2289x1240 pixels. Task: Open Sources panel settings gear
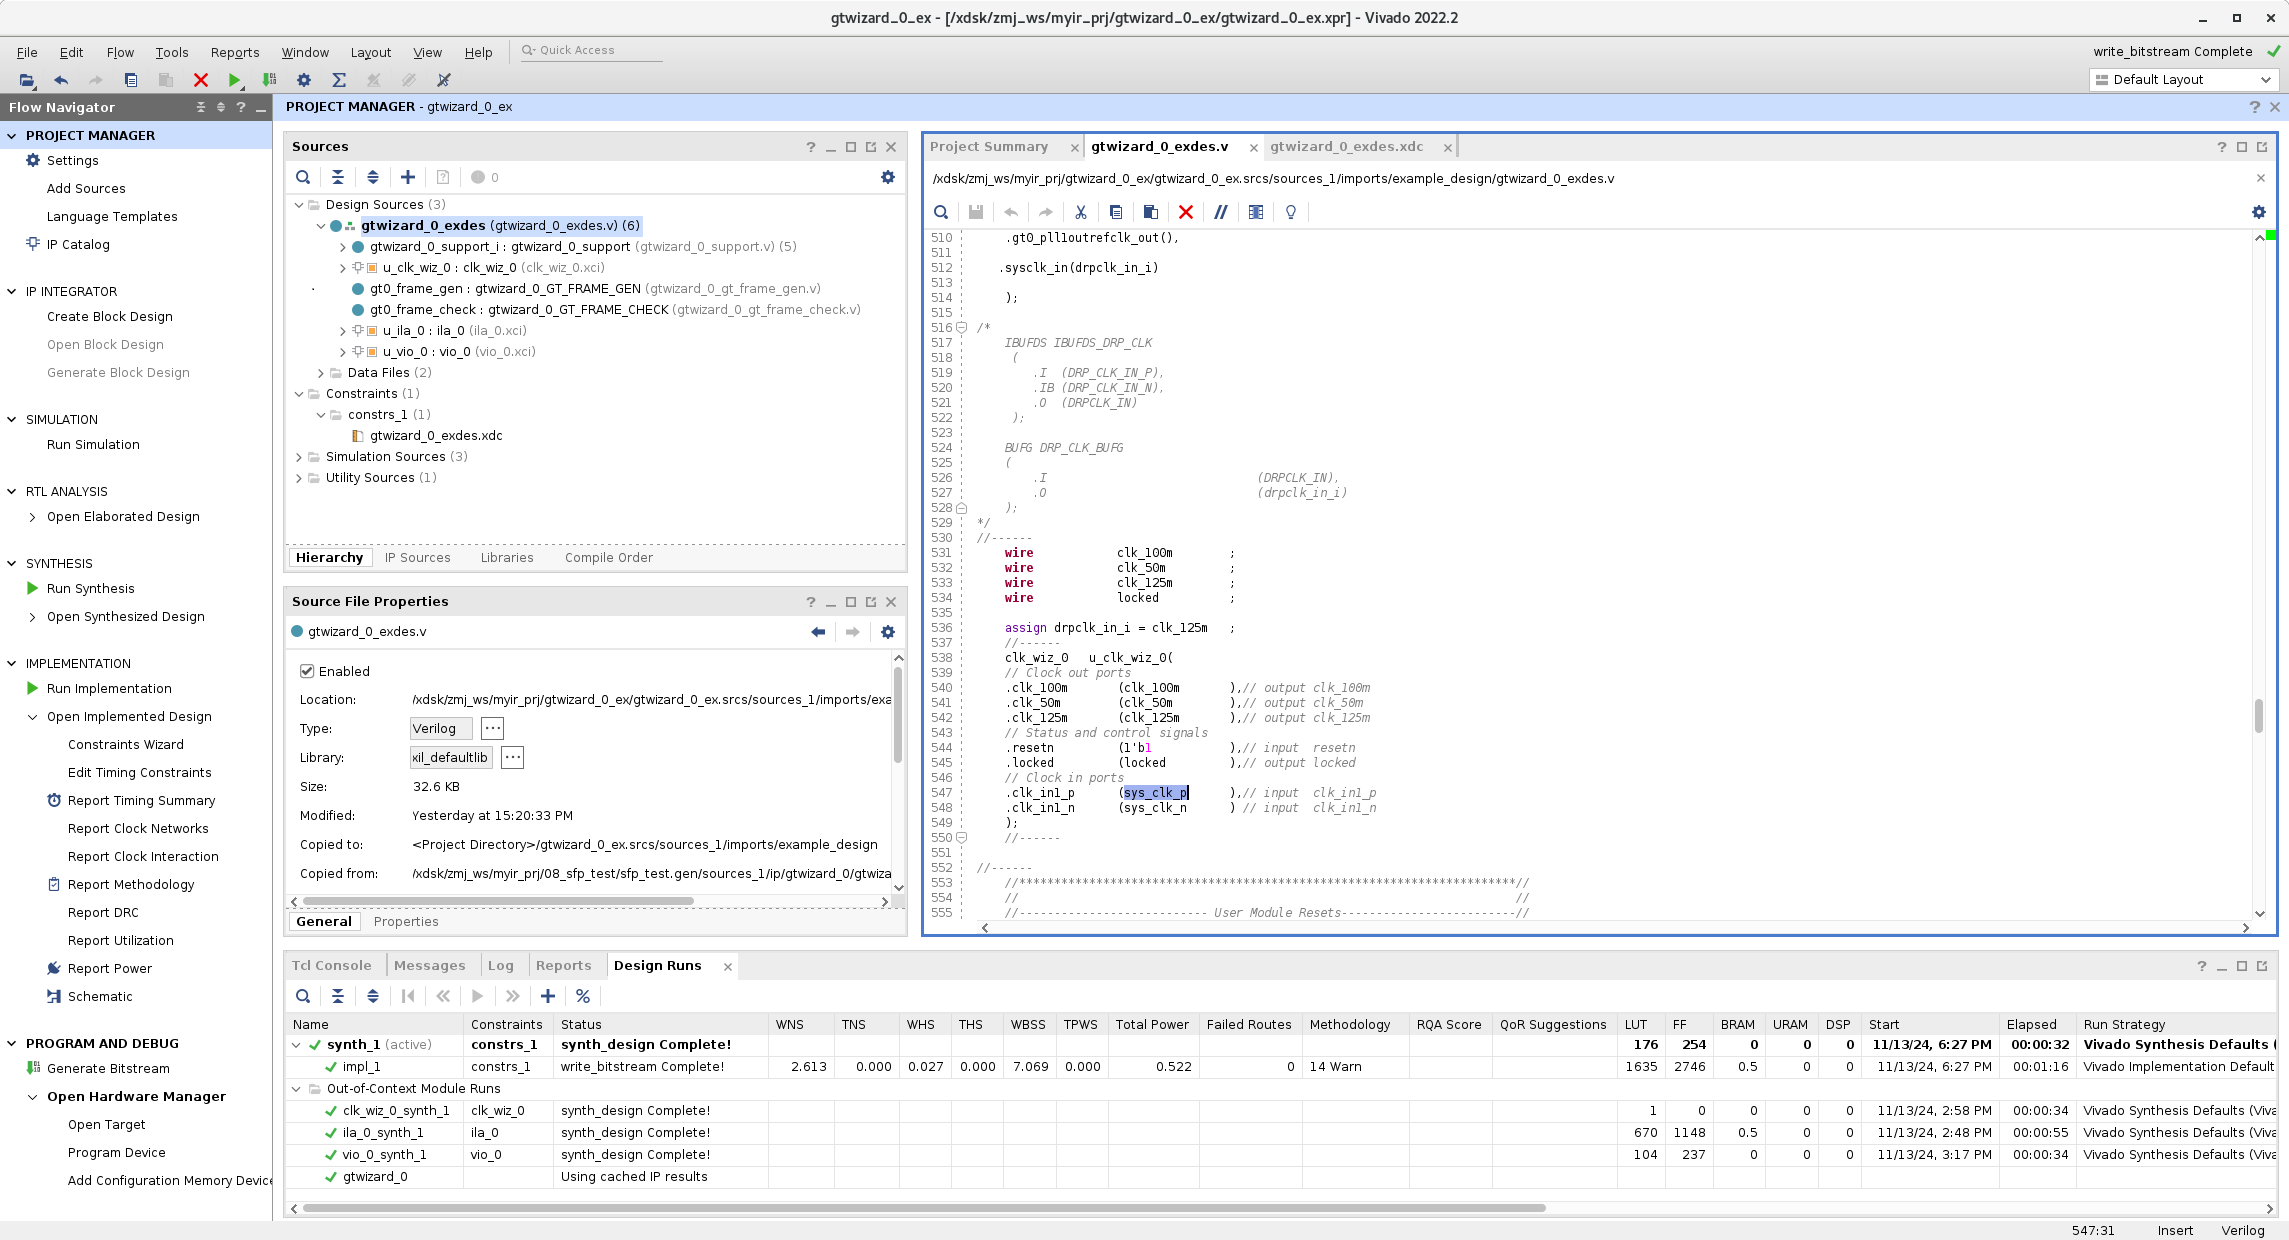[x=888, y=177]
